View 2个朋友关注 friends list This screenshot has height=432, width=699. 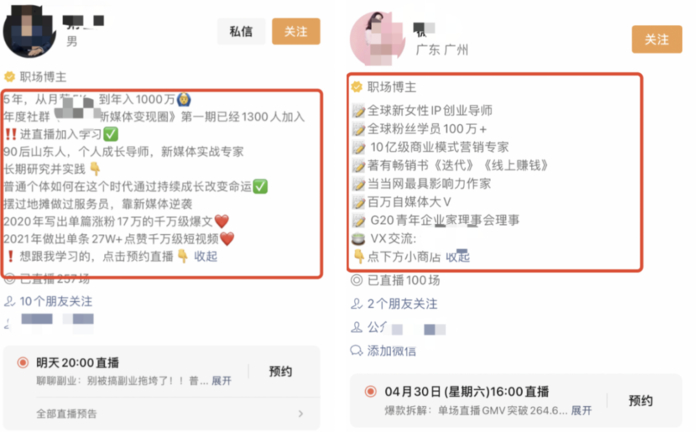point(403,304)
